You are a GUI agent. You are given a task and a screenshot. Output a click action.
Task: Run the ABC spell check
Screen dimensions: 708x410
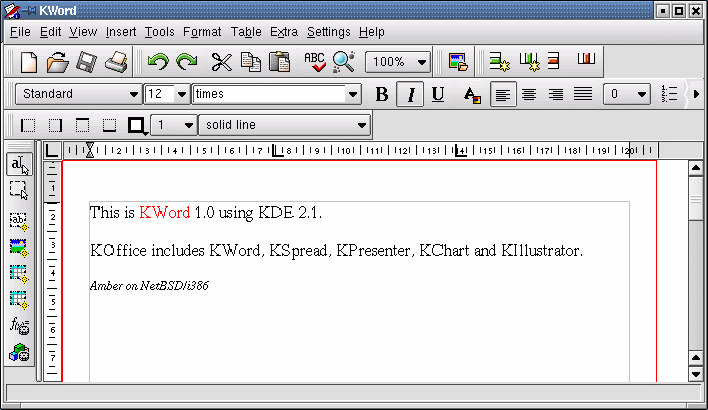(x=315, y=62)
